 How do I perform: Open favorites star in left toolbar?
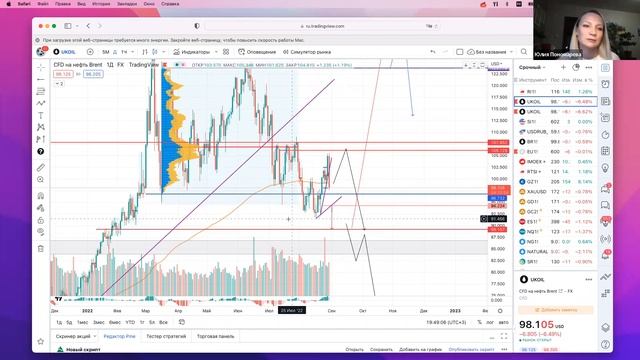pyautogui.click(x=40, y=341)
